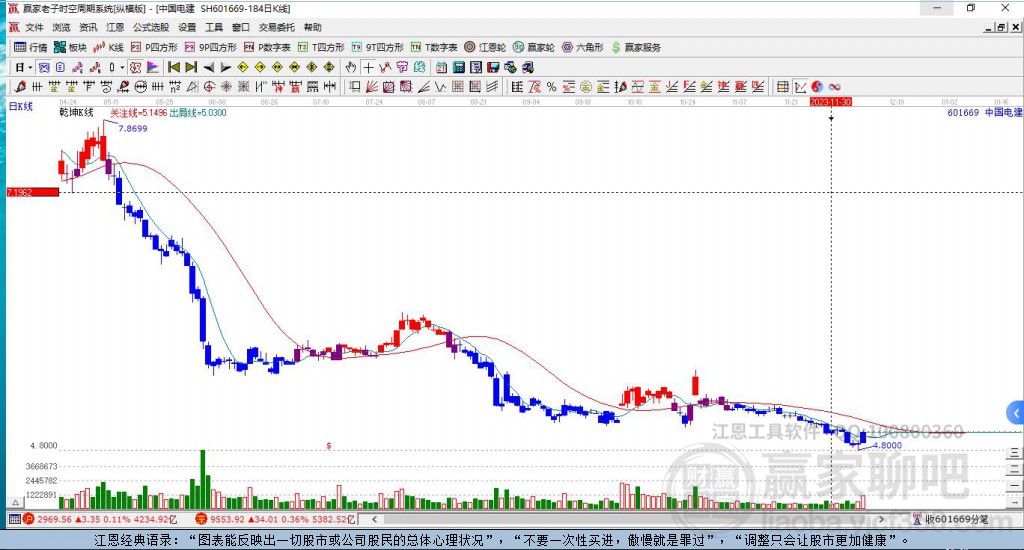Jump to first bar icon
The height and width of the screenshot is (550, 1024).
click(x=174, y=67)
